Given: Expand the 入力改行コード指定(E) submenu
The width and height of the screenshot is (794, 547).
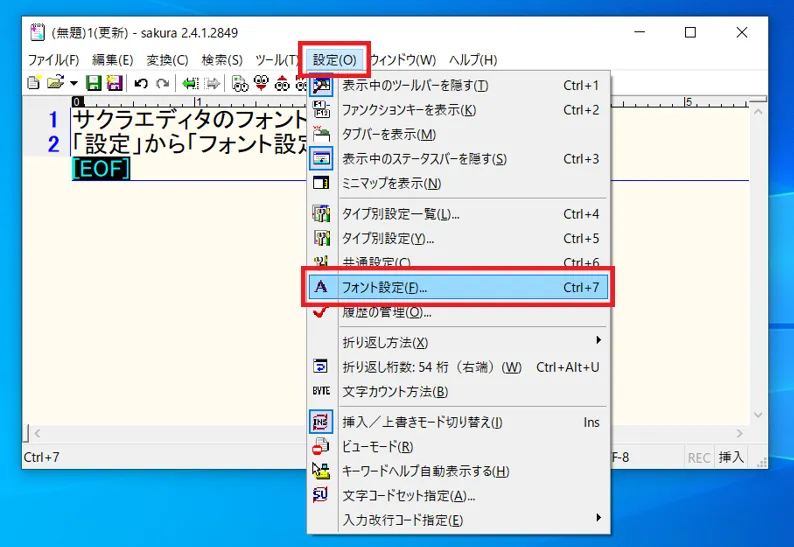Looking at the screenshot, I should (458, 520).
